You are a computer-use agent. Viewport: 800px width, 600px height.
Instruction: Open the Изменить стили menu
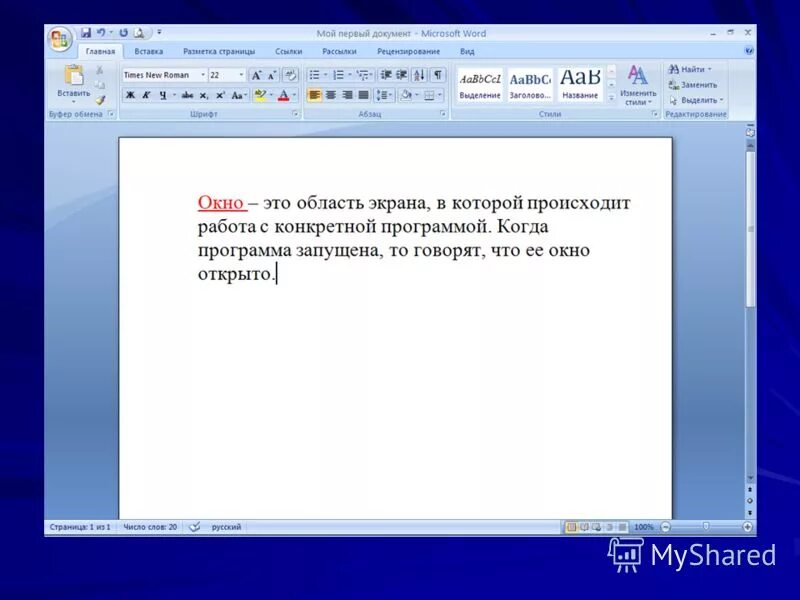[638, 85]
